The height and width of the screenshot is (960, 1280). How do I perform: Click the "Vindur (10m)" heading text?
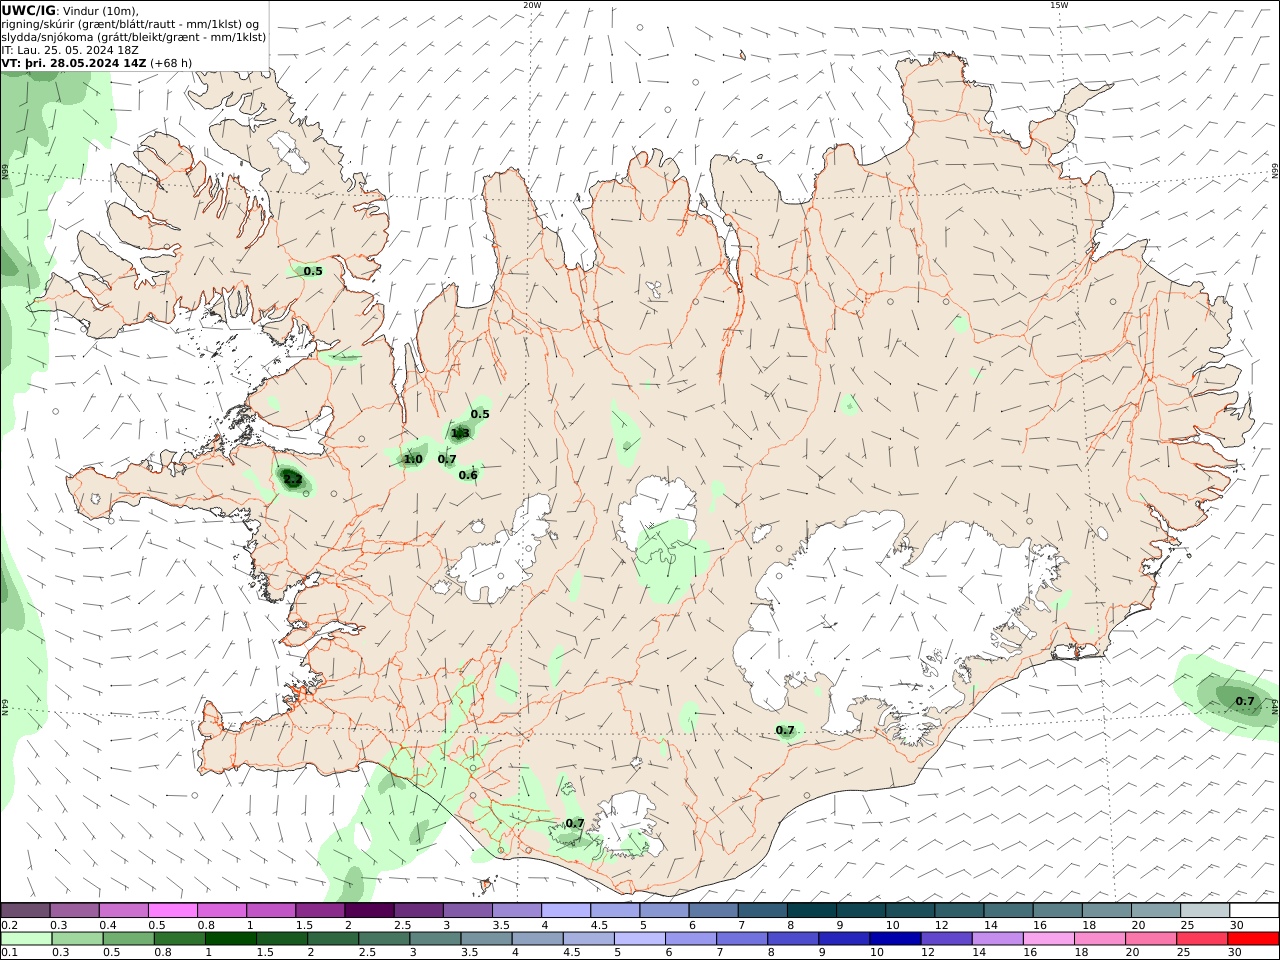[x=102, y=11]
